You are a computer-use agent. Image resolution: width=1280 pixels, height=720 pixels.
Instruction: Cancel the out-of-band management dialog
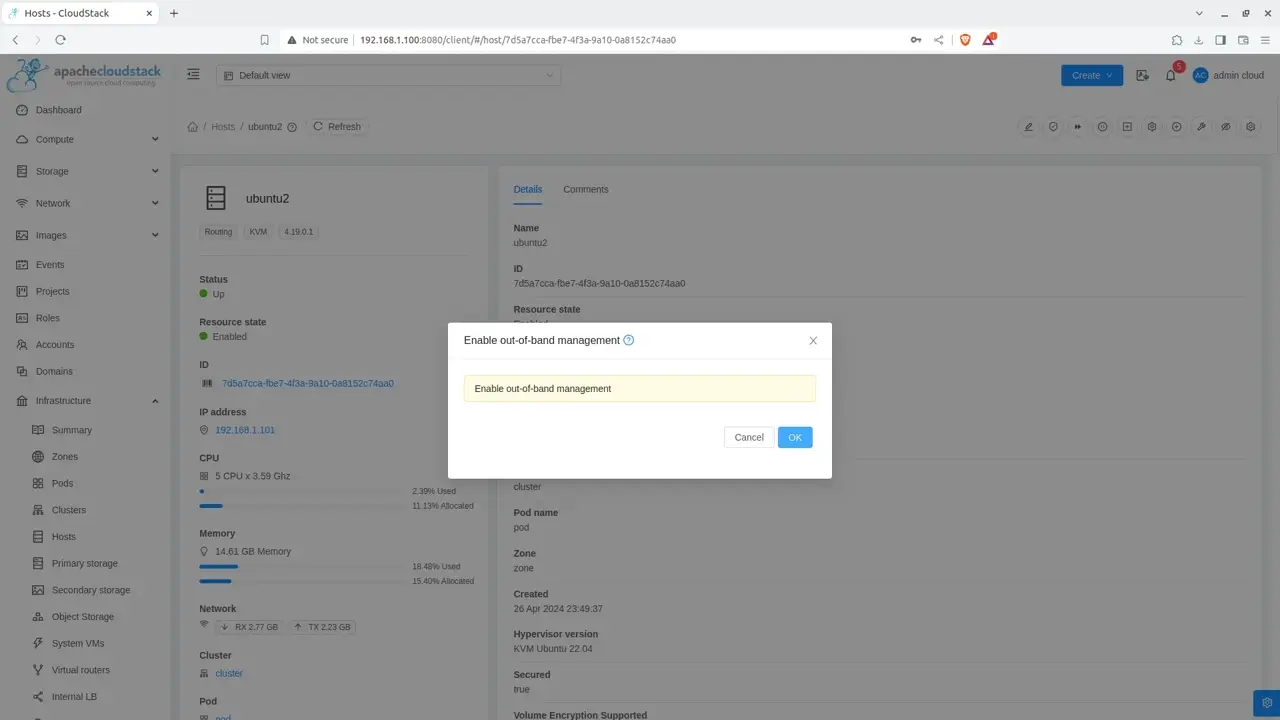click(x=749, y=437)
